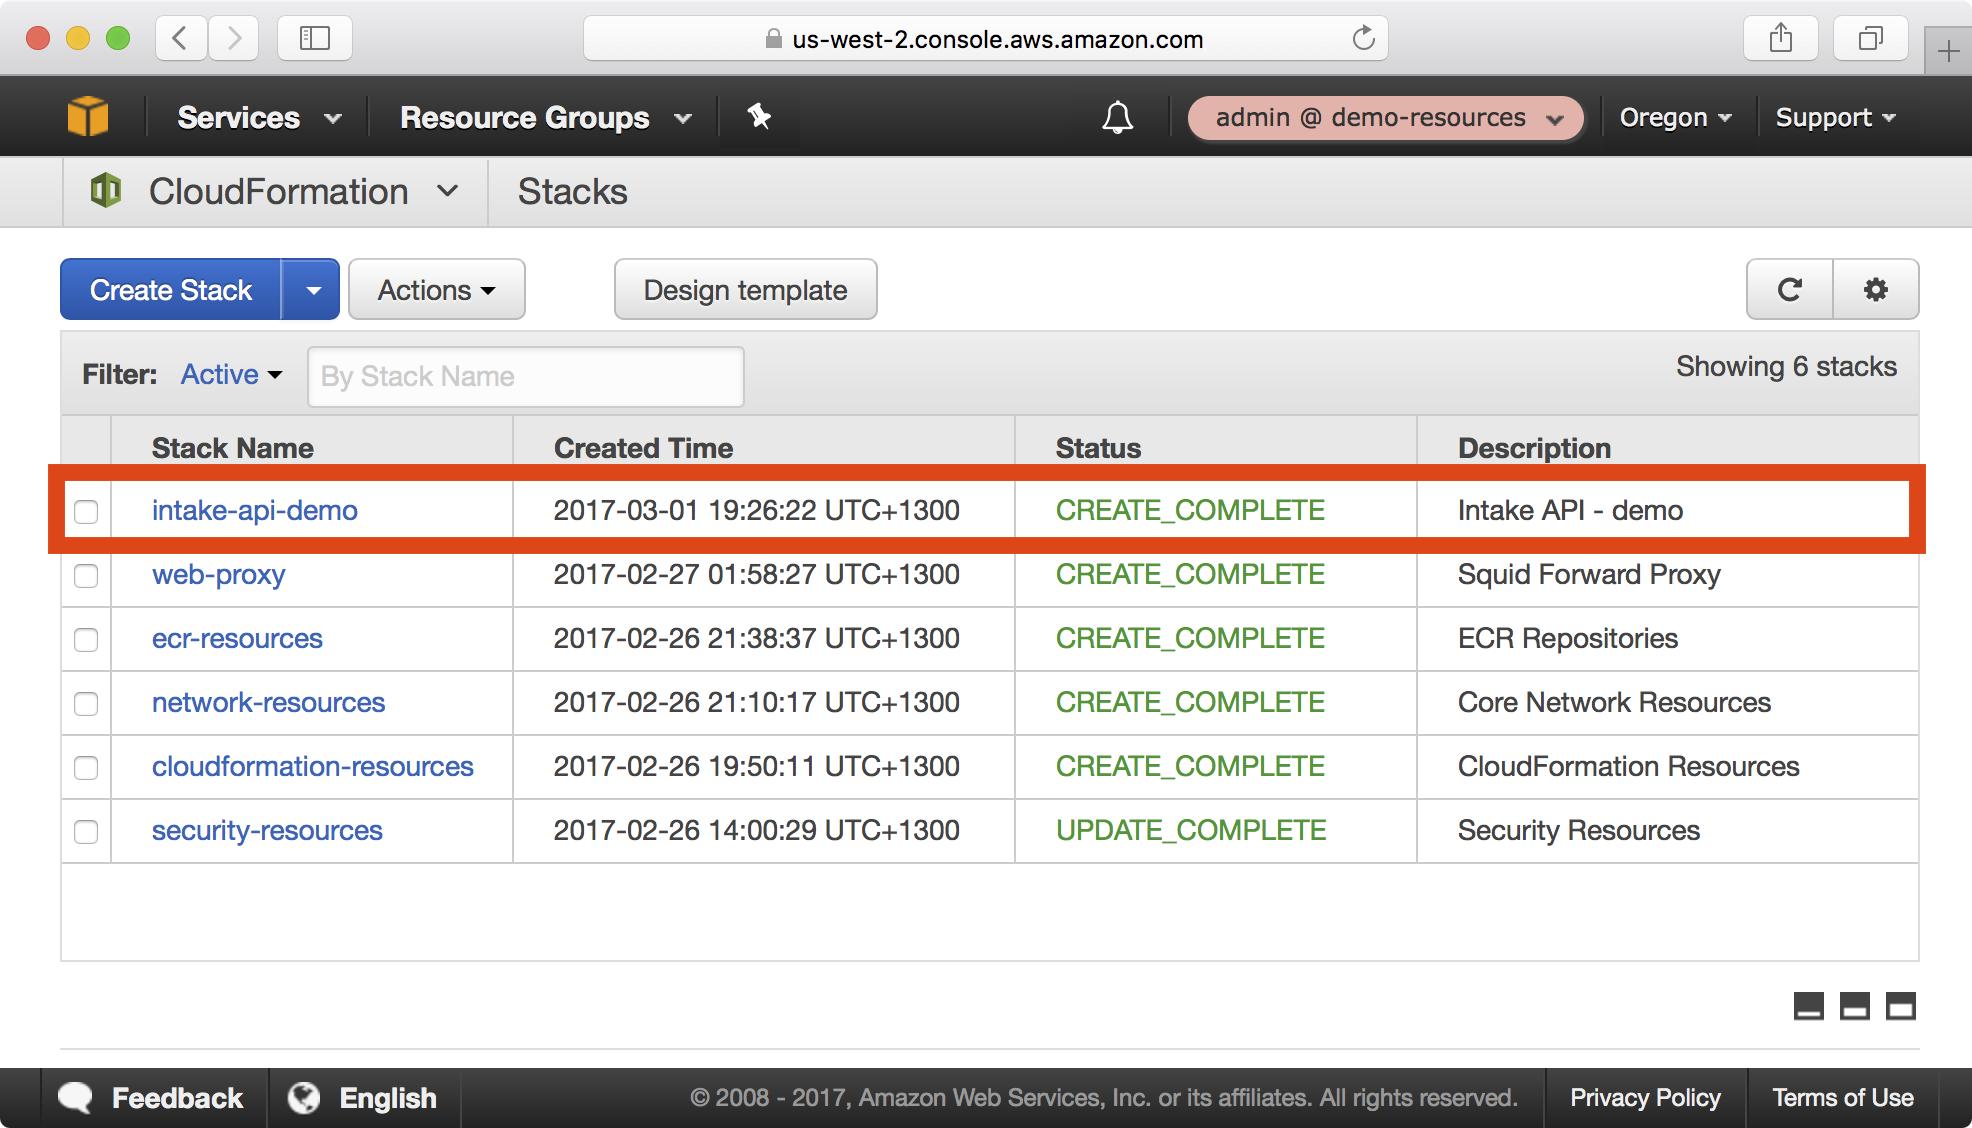Open the ecr-resources stack
Screen dimensions: 1972x1128
pos(237,638)
